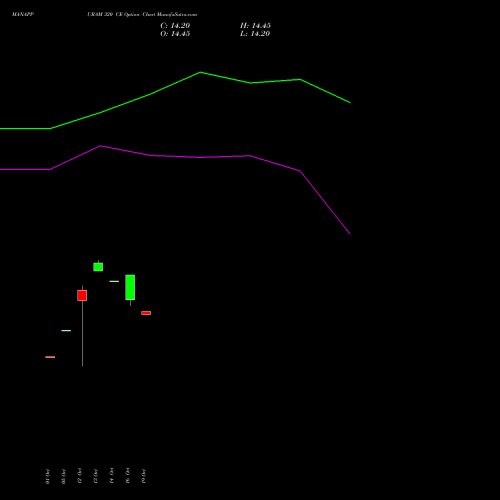Click the 14 Oct date label
The width and height of the screenshot is (500, 500).
pyautogui.click(x=111, y=475)
